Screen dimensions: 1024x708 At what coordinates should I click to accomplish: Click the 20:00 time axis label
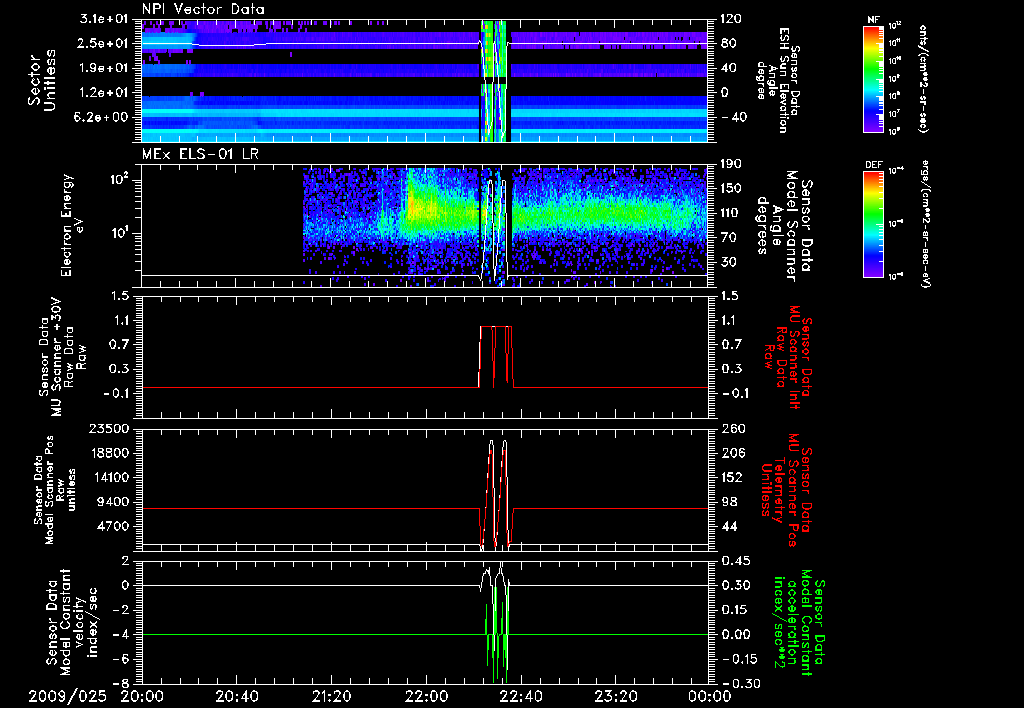click(142, 696)
